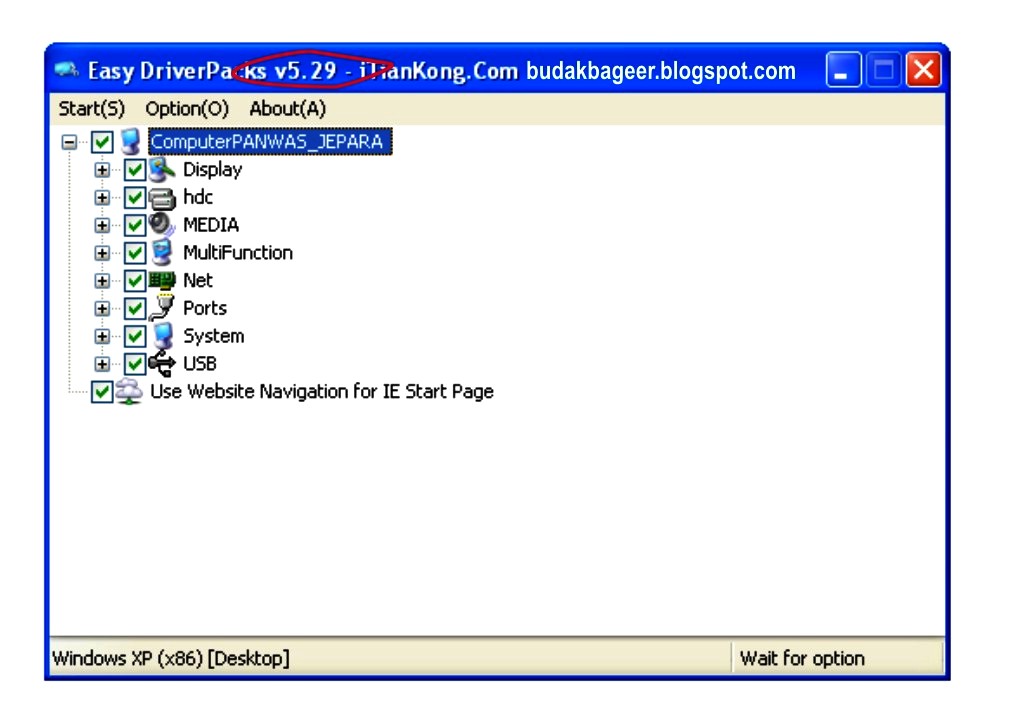Click the computer icon beside ComputerPANWAS_JEPARA
The width and height of the screenshot is (1011, 724).
tap(131, 141)
